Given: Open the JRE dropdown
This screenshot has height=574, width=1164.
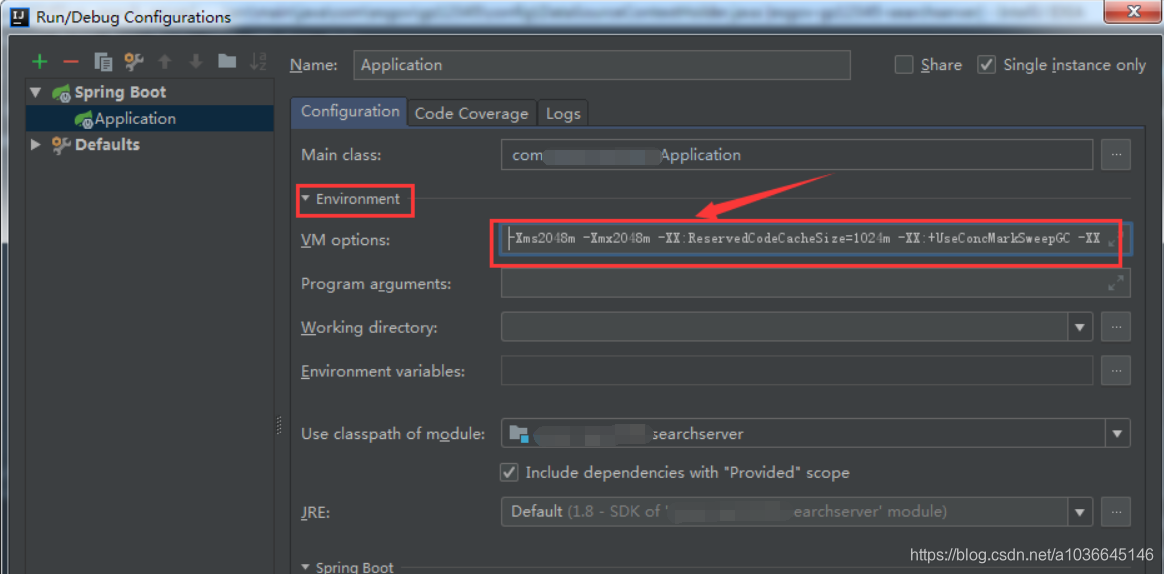Looking at the screenshot, I should click(x=1078, y=511).
